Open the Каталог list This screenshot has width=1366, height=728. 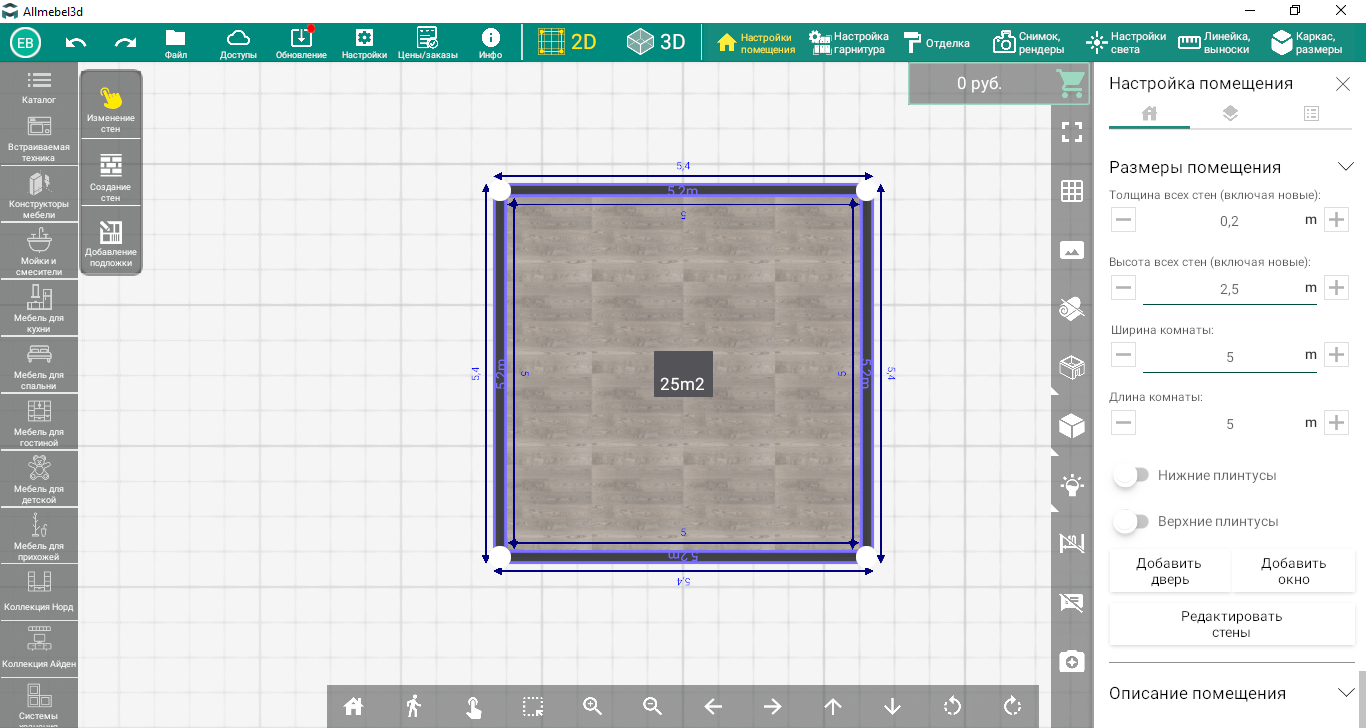(x=39, y=88)
